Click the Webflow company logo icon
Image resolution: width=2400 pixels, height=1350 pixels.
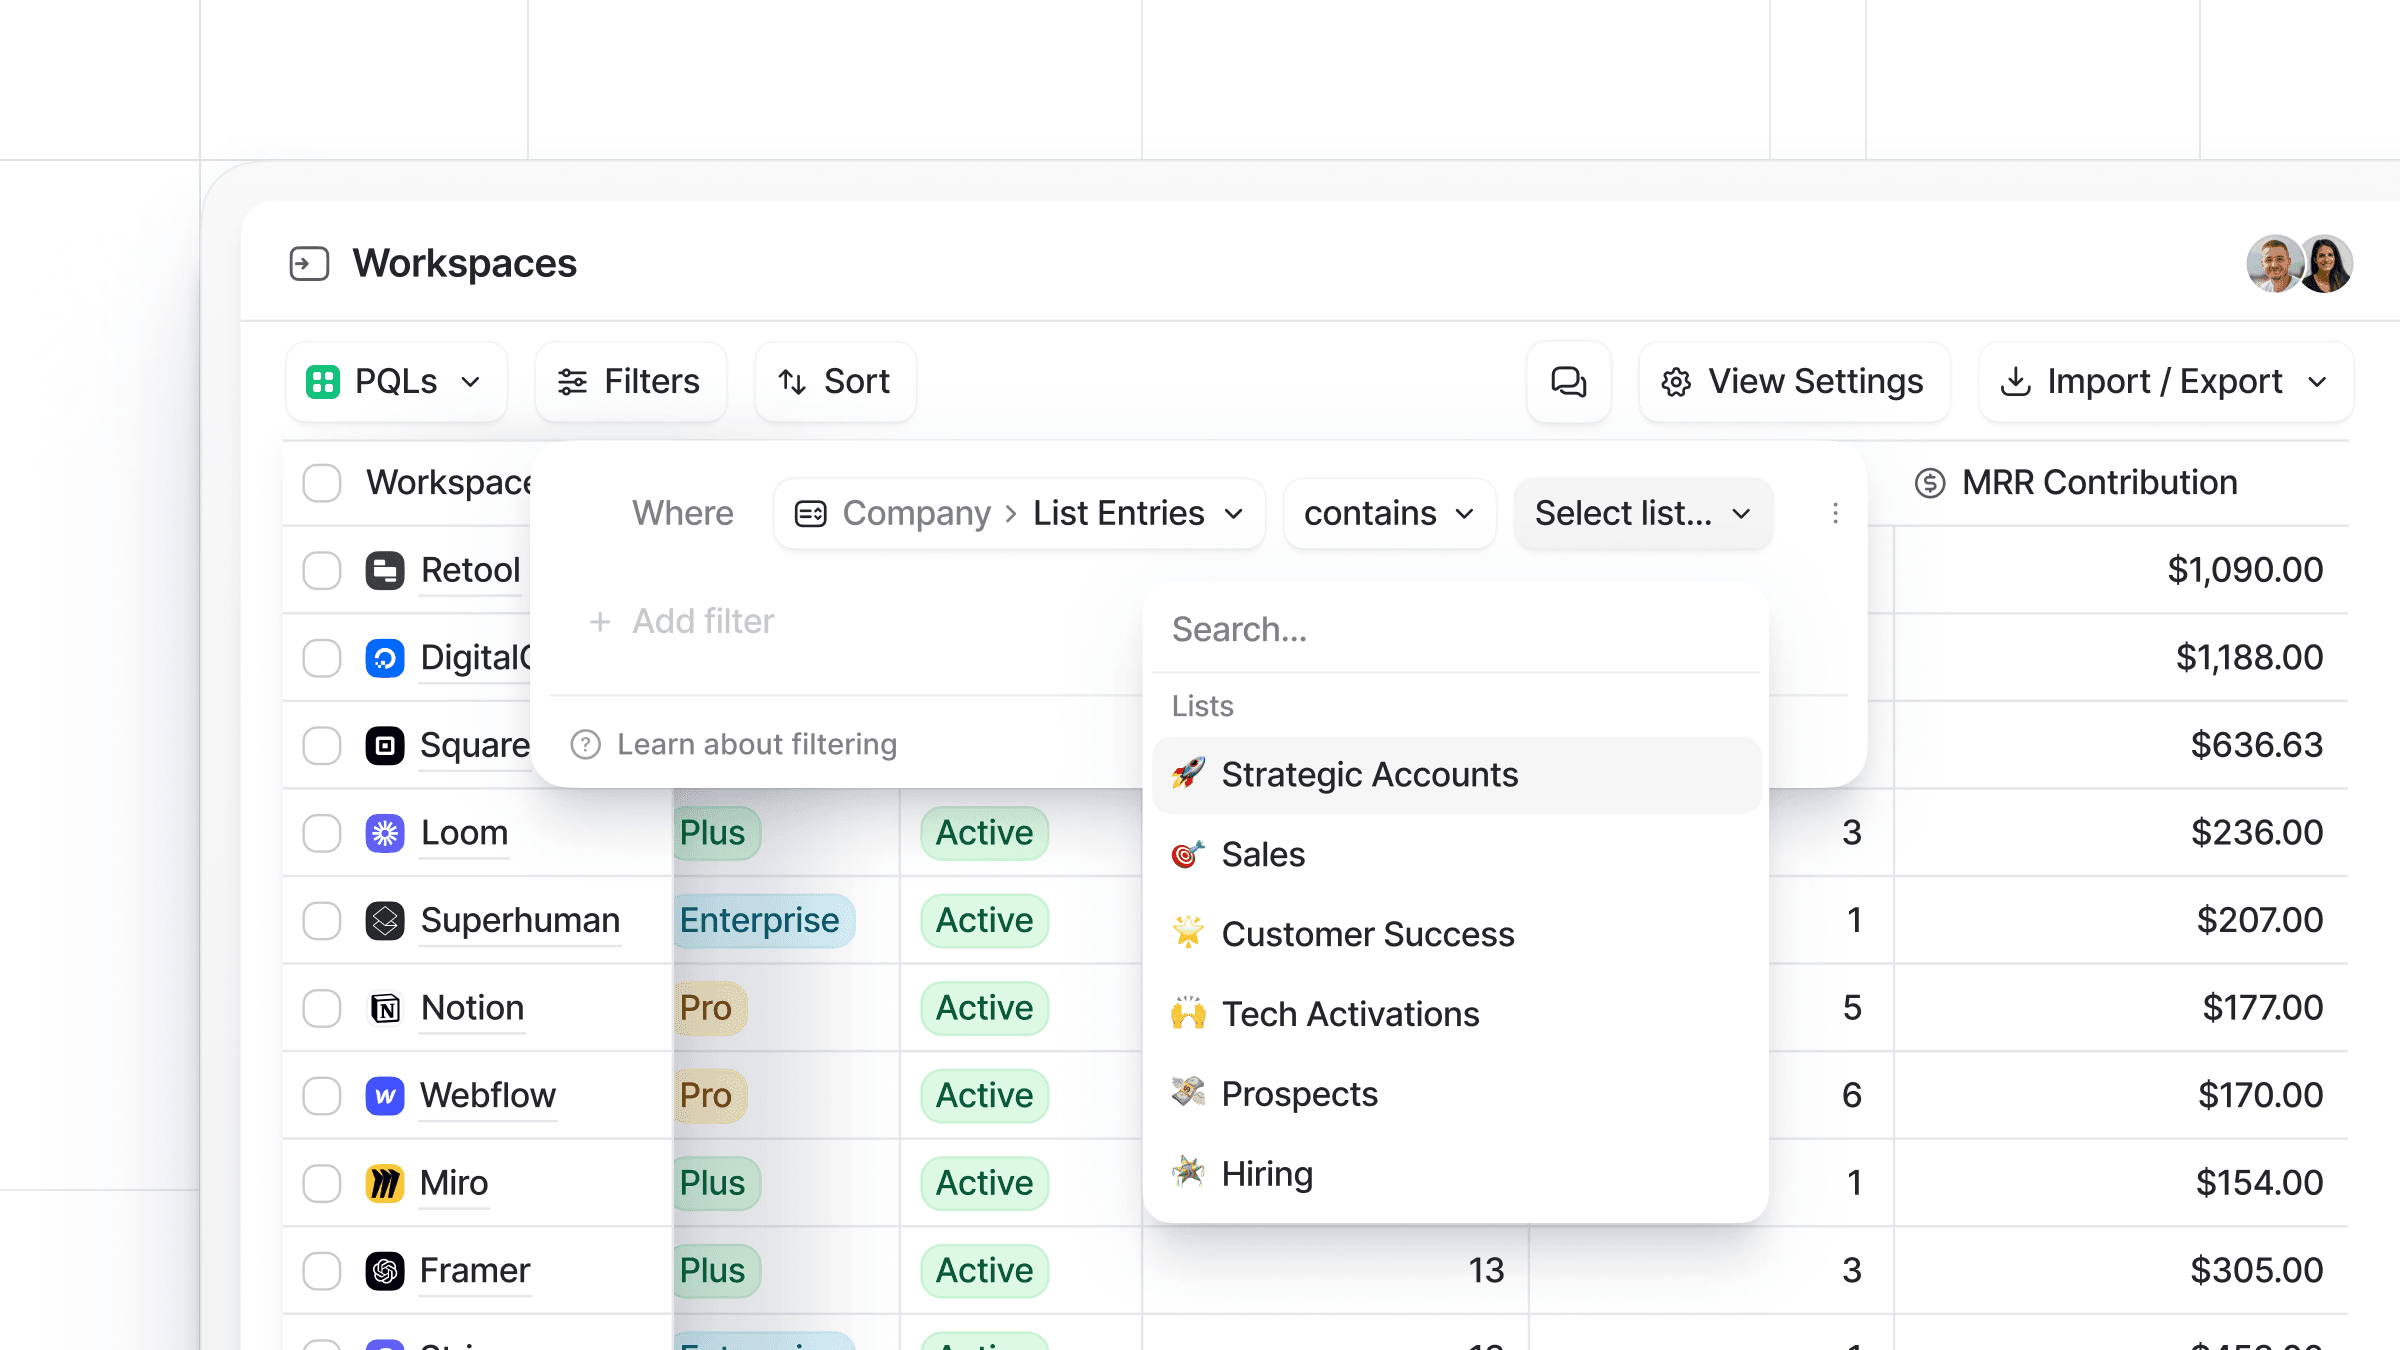[x=385, y=1096]
